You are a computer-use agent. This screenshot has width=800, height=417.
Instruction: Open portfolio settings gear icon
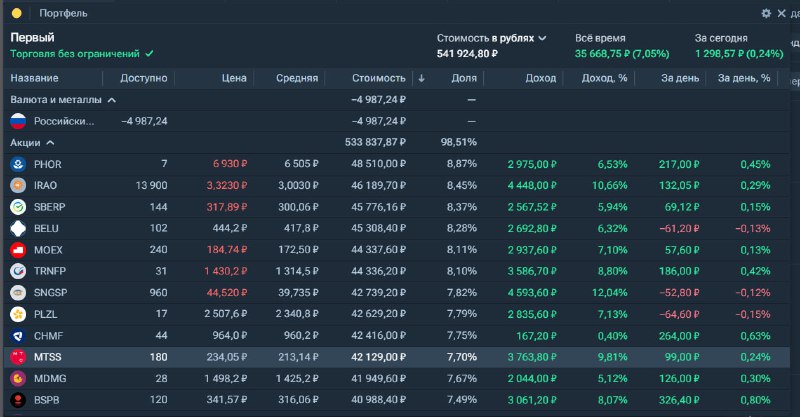click(x=766, y=13)
